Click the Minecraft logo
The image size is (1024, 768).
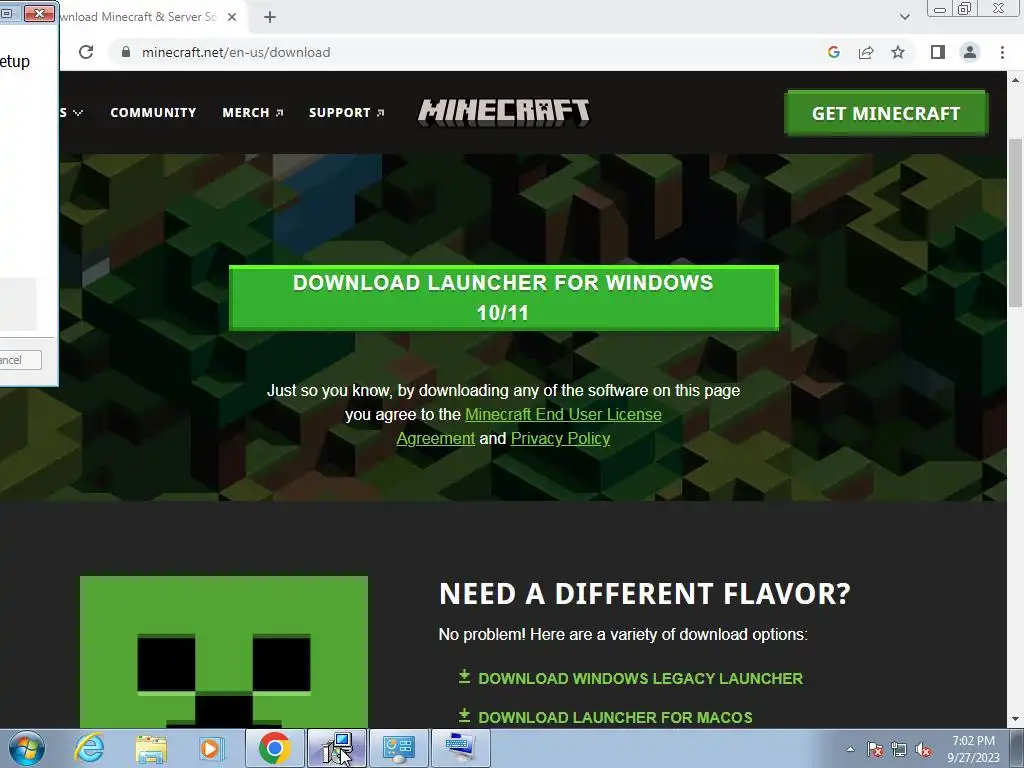point(504,112)
